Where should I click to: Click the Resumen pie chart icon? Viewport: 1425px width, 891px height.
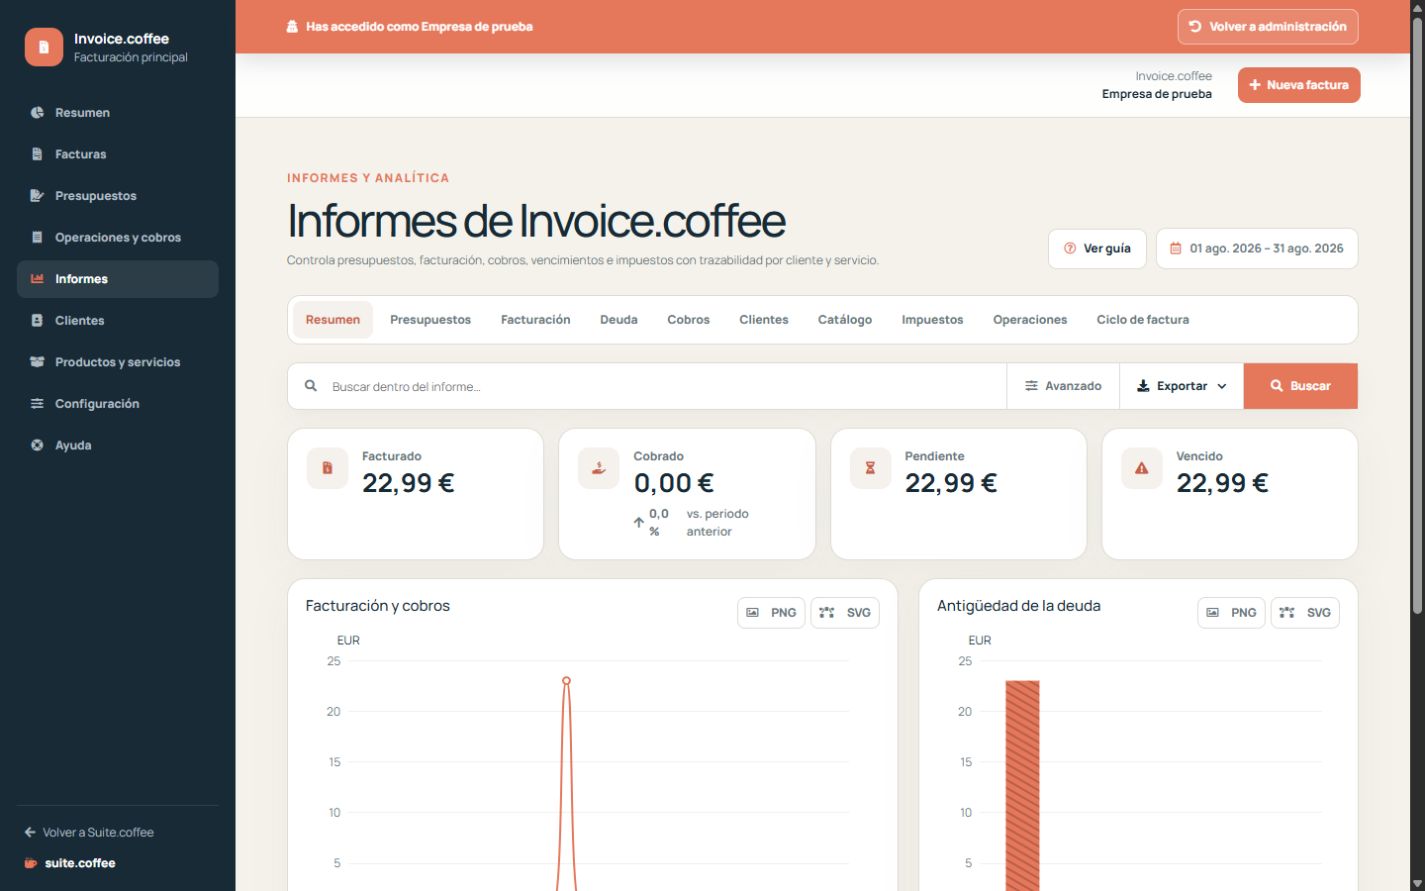(x=37, y=113)
